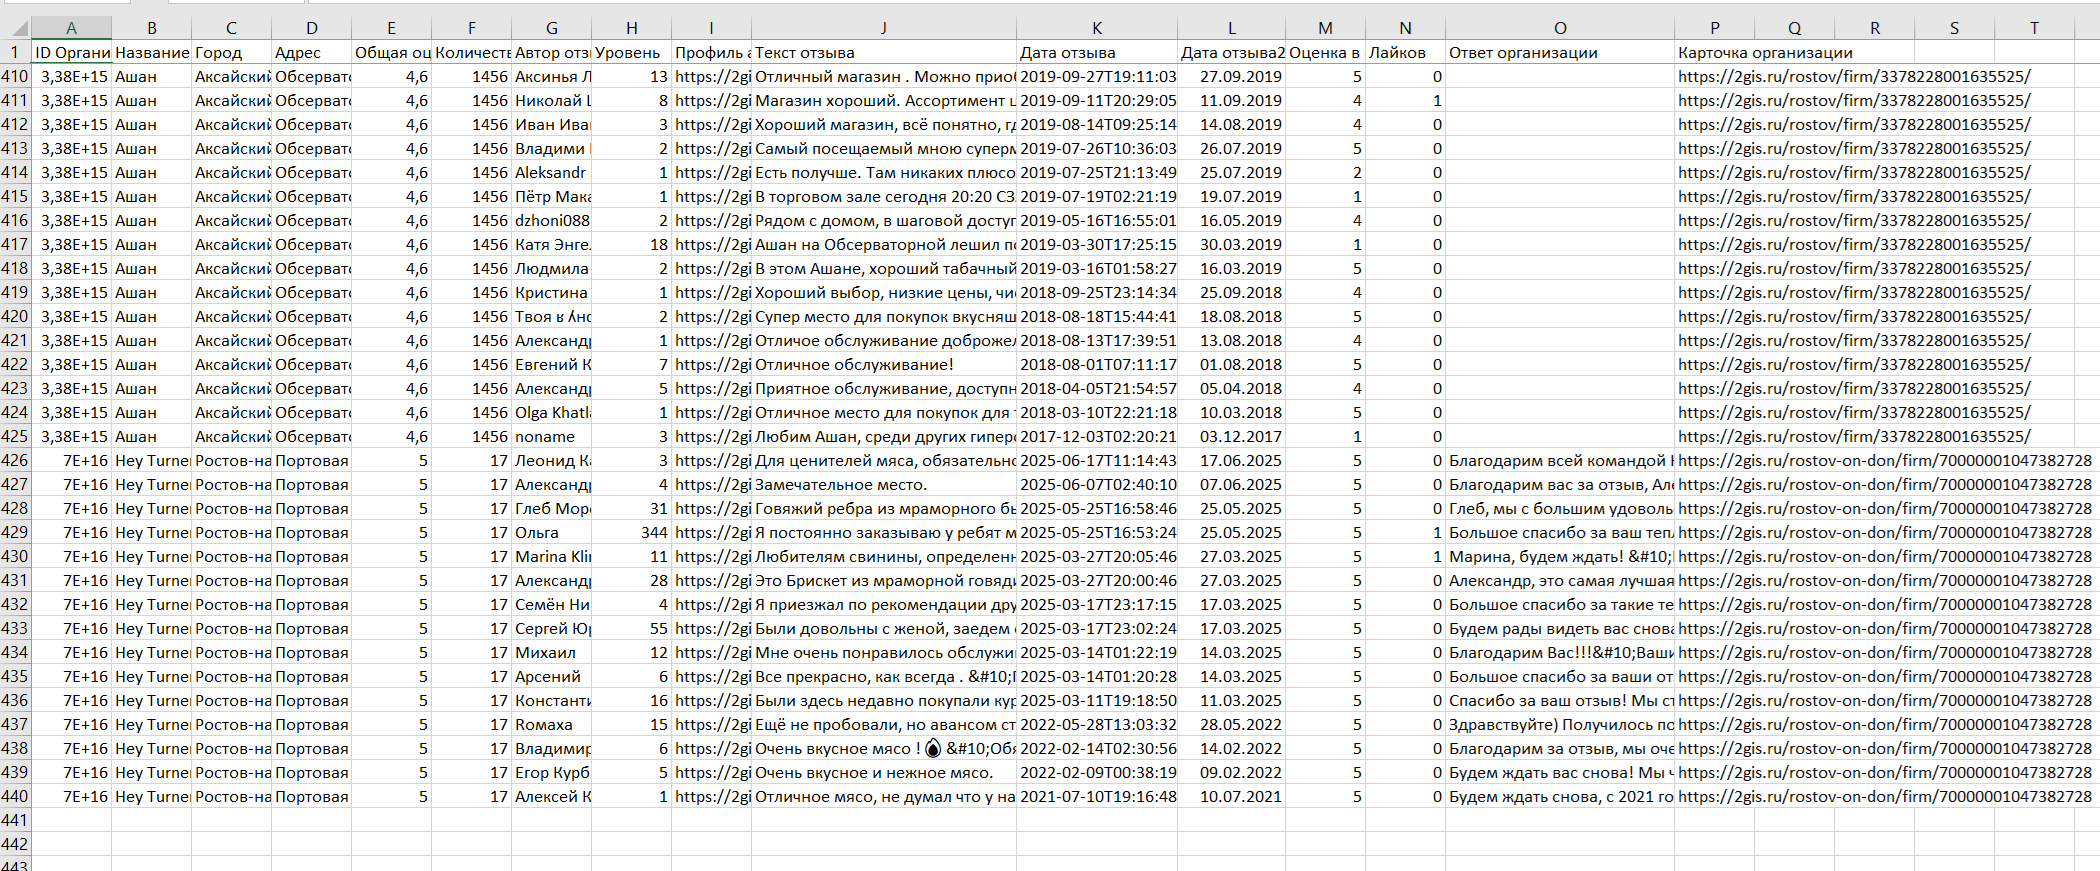
Task: Select author cell 'noname'
Action: tap(551, 436)
